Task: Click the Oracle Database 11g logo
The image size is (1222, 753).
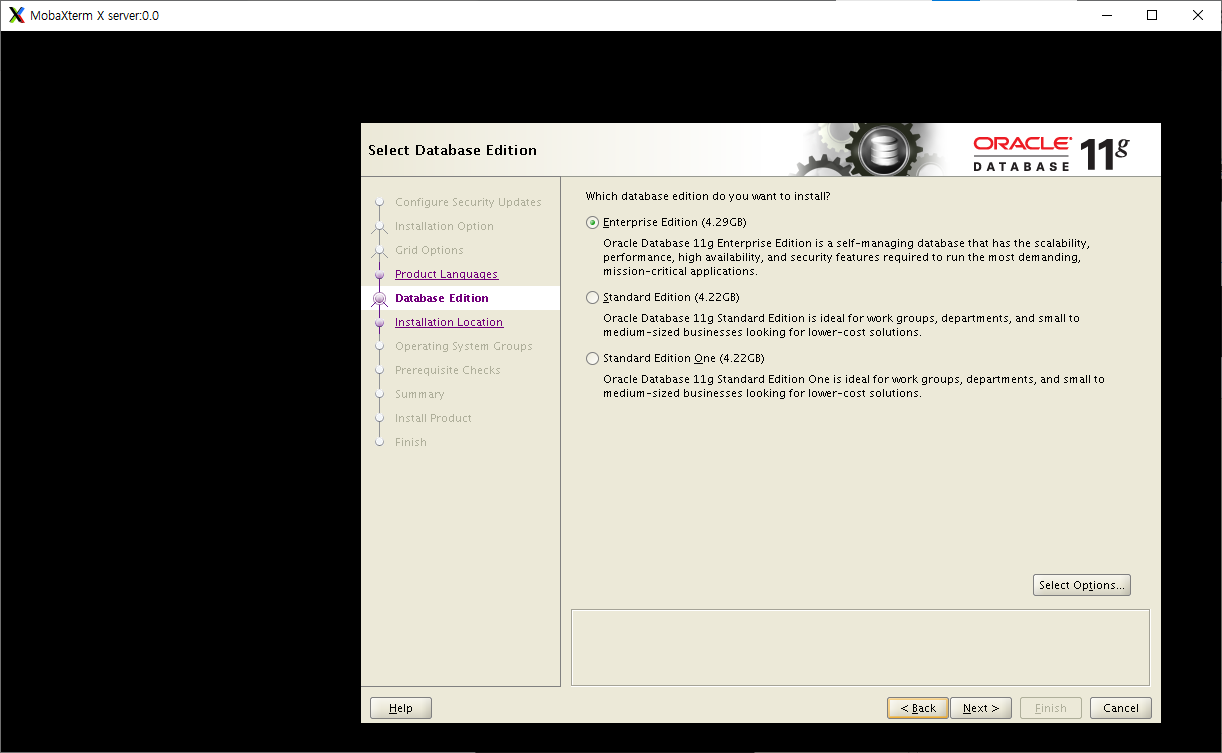Action: coord(1052,152)
